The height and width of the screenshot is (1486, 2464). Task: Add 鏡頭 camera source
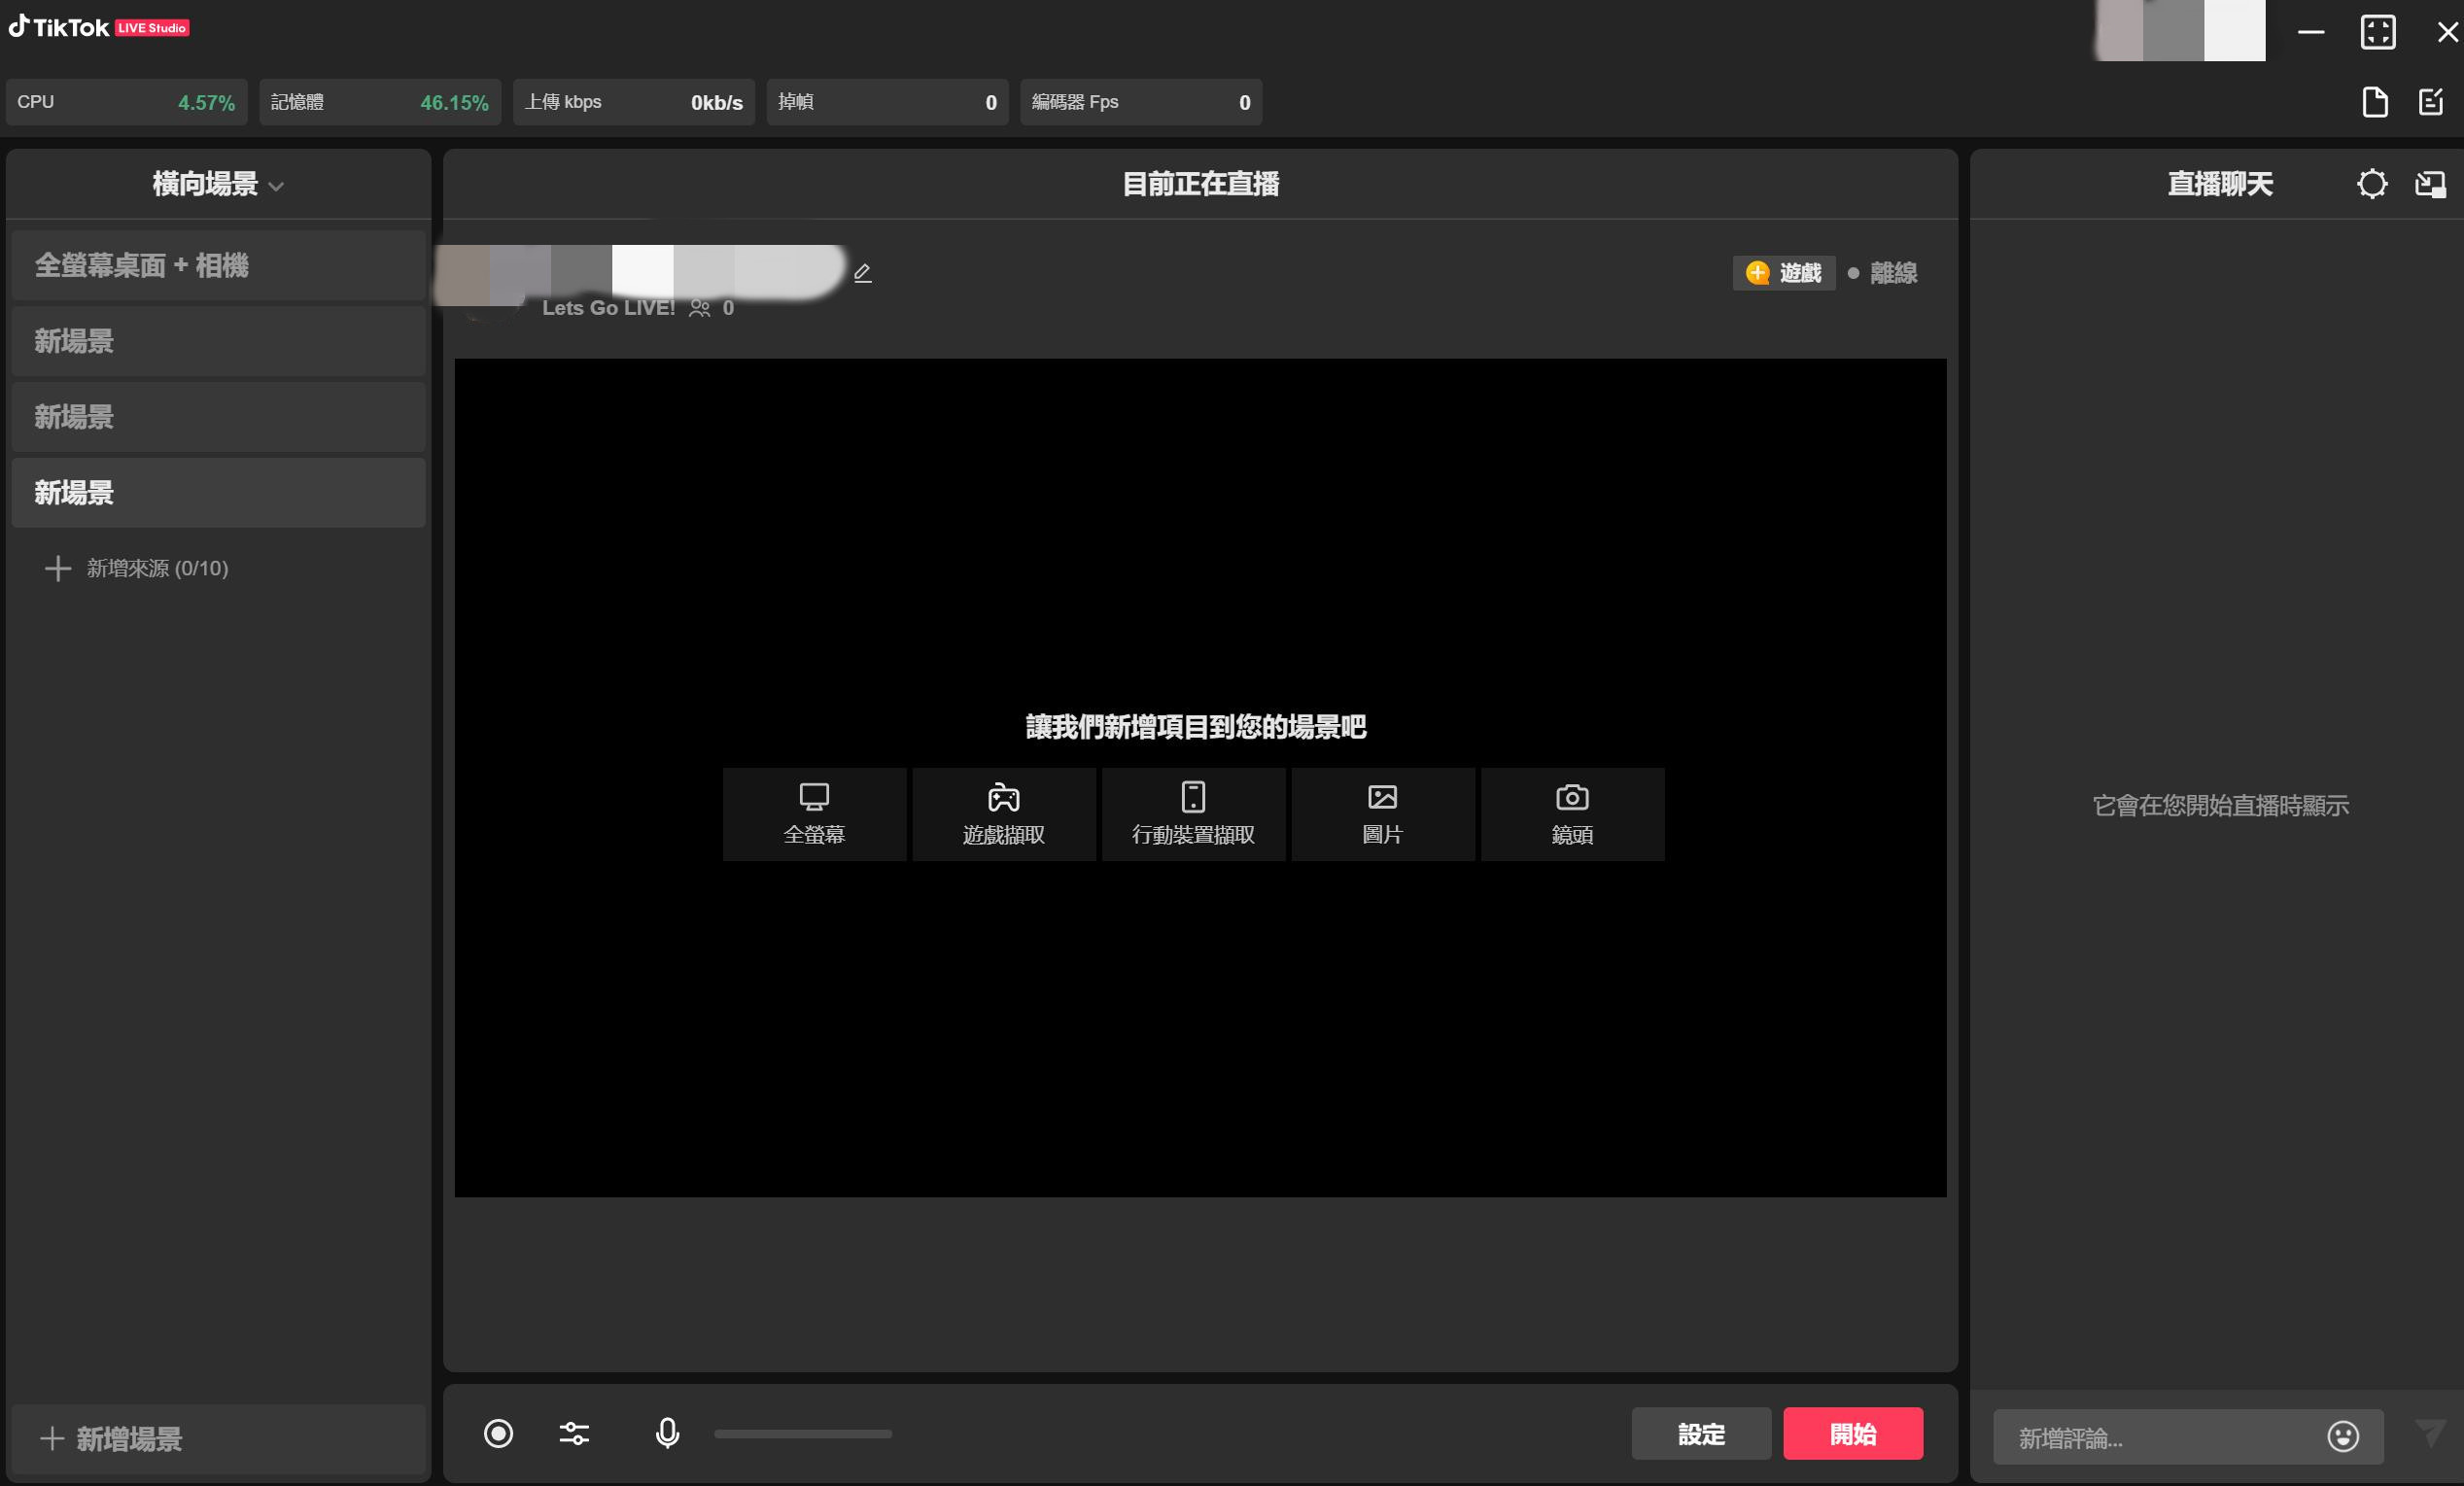1572,814
